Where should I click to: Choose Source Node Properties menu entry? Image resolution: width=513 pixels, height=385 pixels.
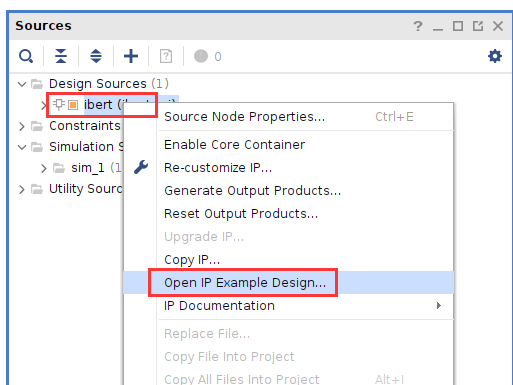pyautogui.click(x=289, y=117)
